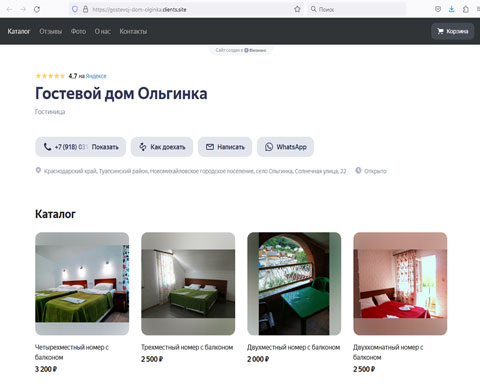This screenshot has height=384, width=480.
Task: Open the О нас menu item
Action: [x=103, y=31]
